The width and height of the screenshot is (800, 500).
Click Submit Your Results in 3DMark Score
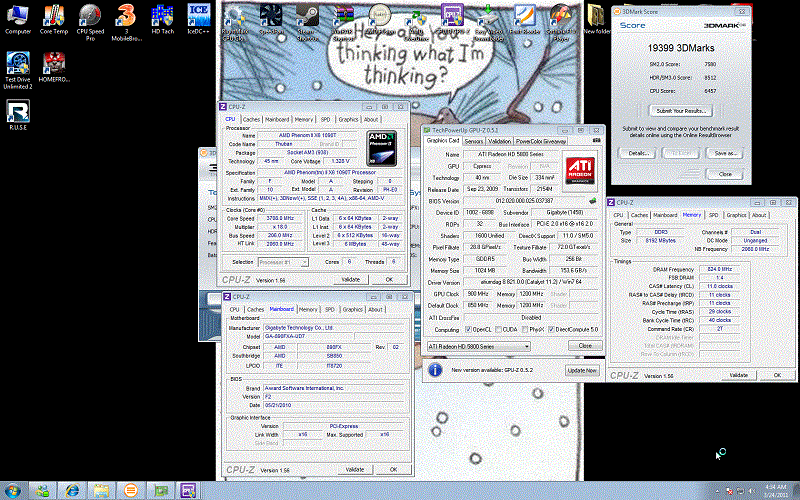[x=681, y=111]
